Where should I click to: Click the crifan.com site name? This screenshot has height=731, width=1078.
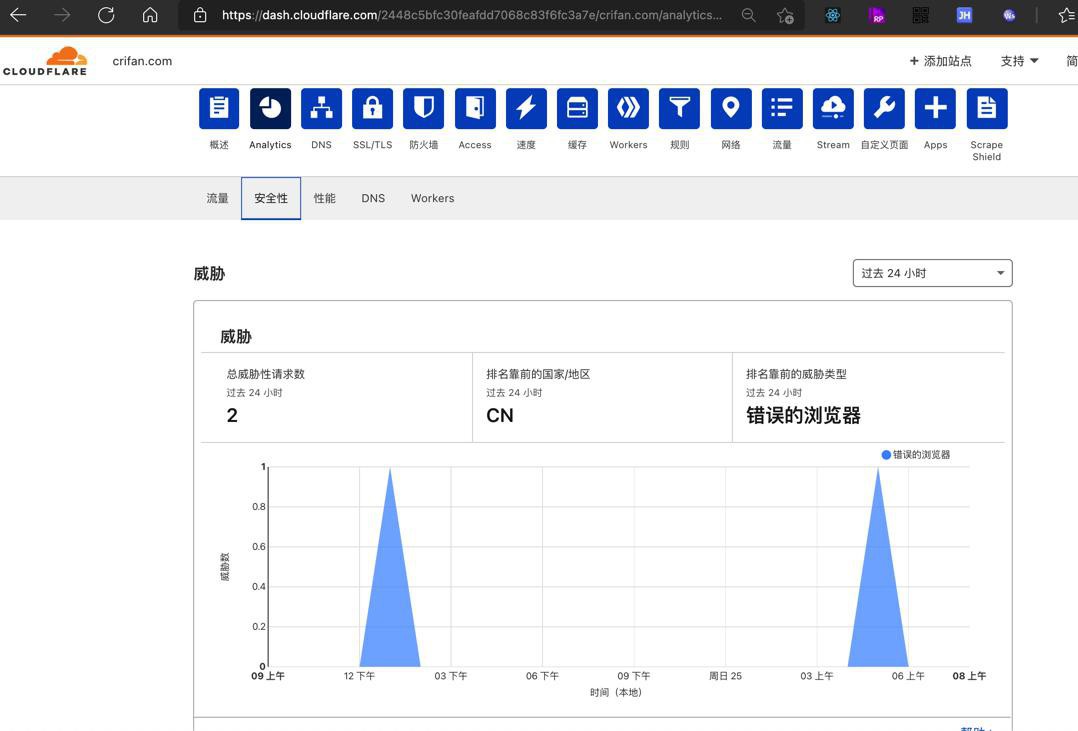[142, 61]
